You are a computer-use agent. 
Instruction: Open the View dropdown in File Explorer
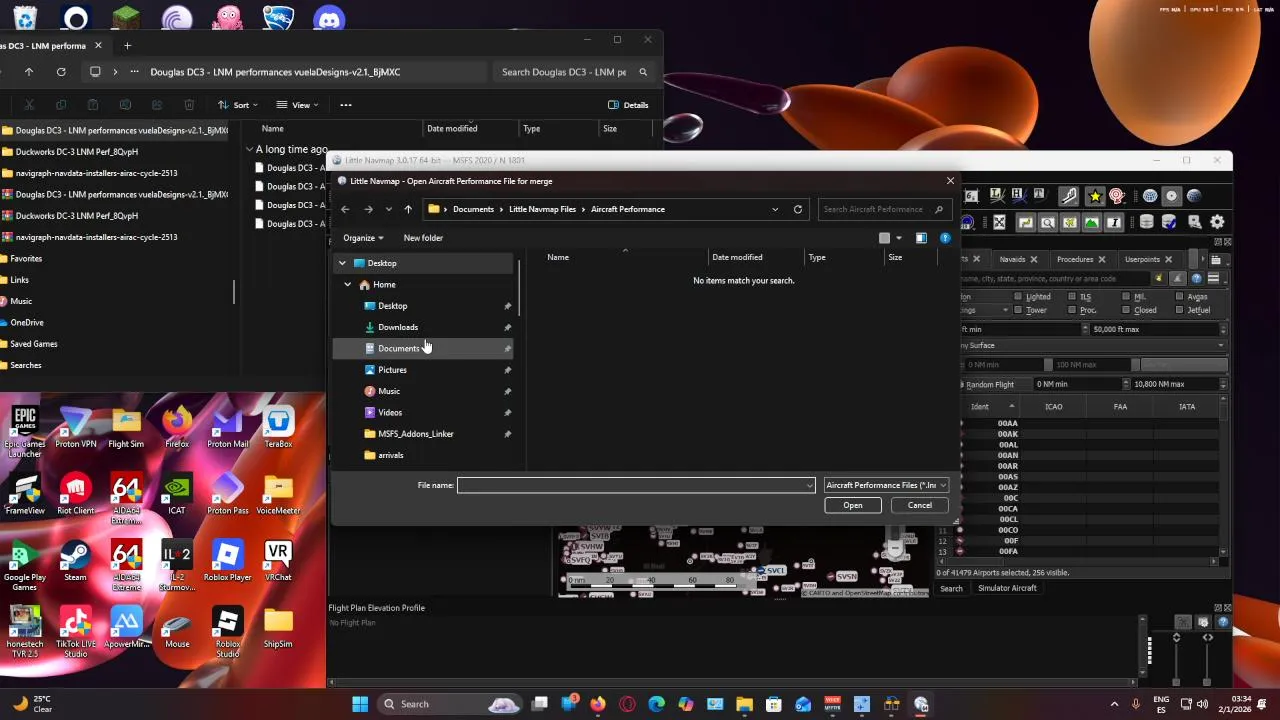(x=297, y=105)
